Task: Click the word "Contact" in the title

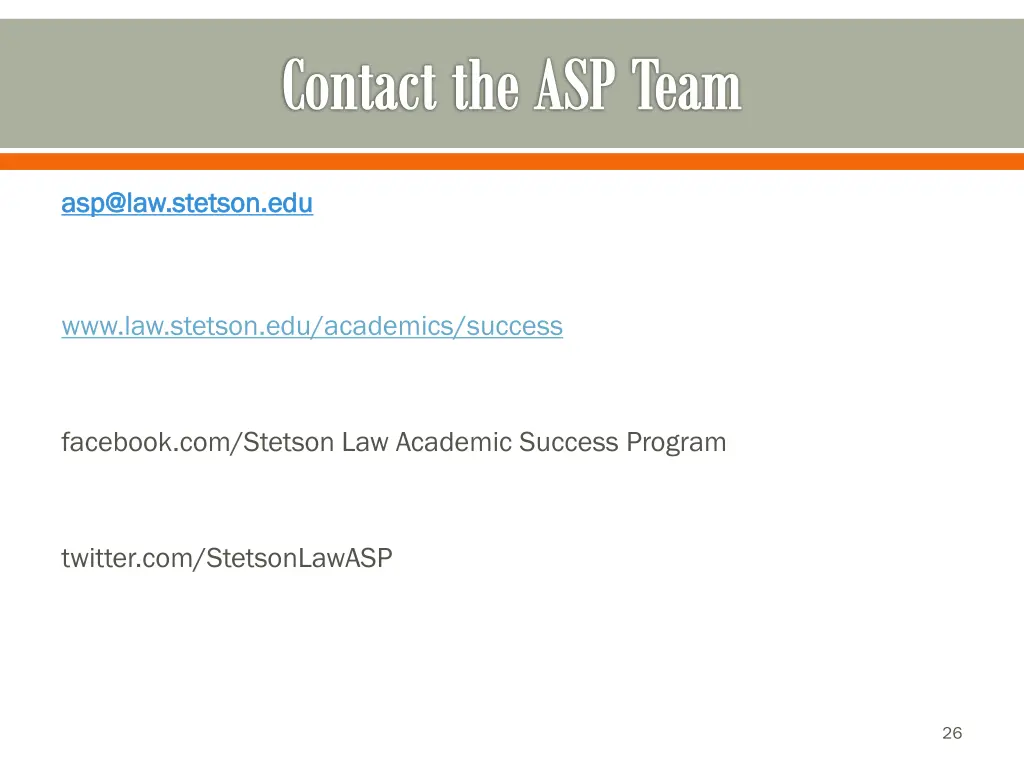Action: (x=359, y=86)
